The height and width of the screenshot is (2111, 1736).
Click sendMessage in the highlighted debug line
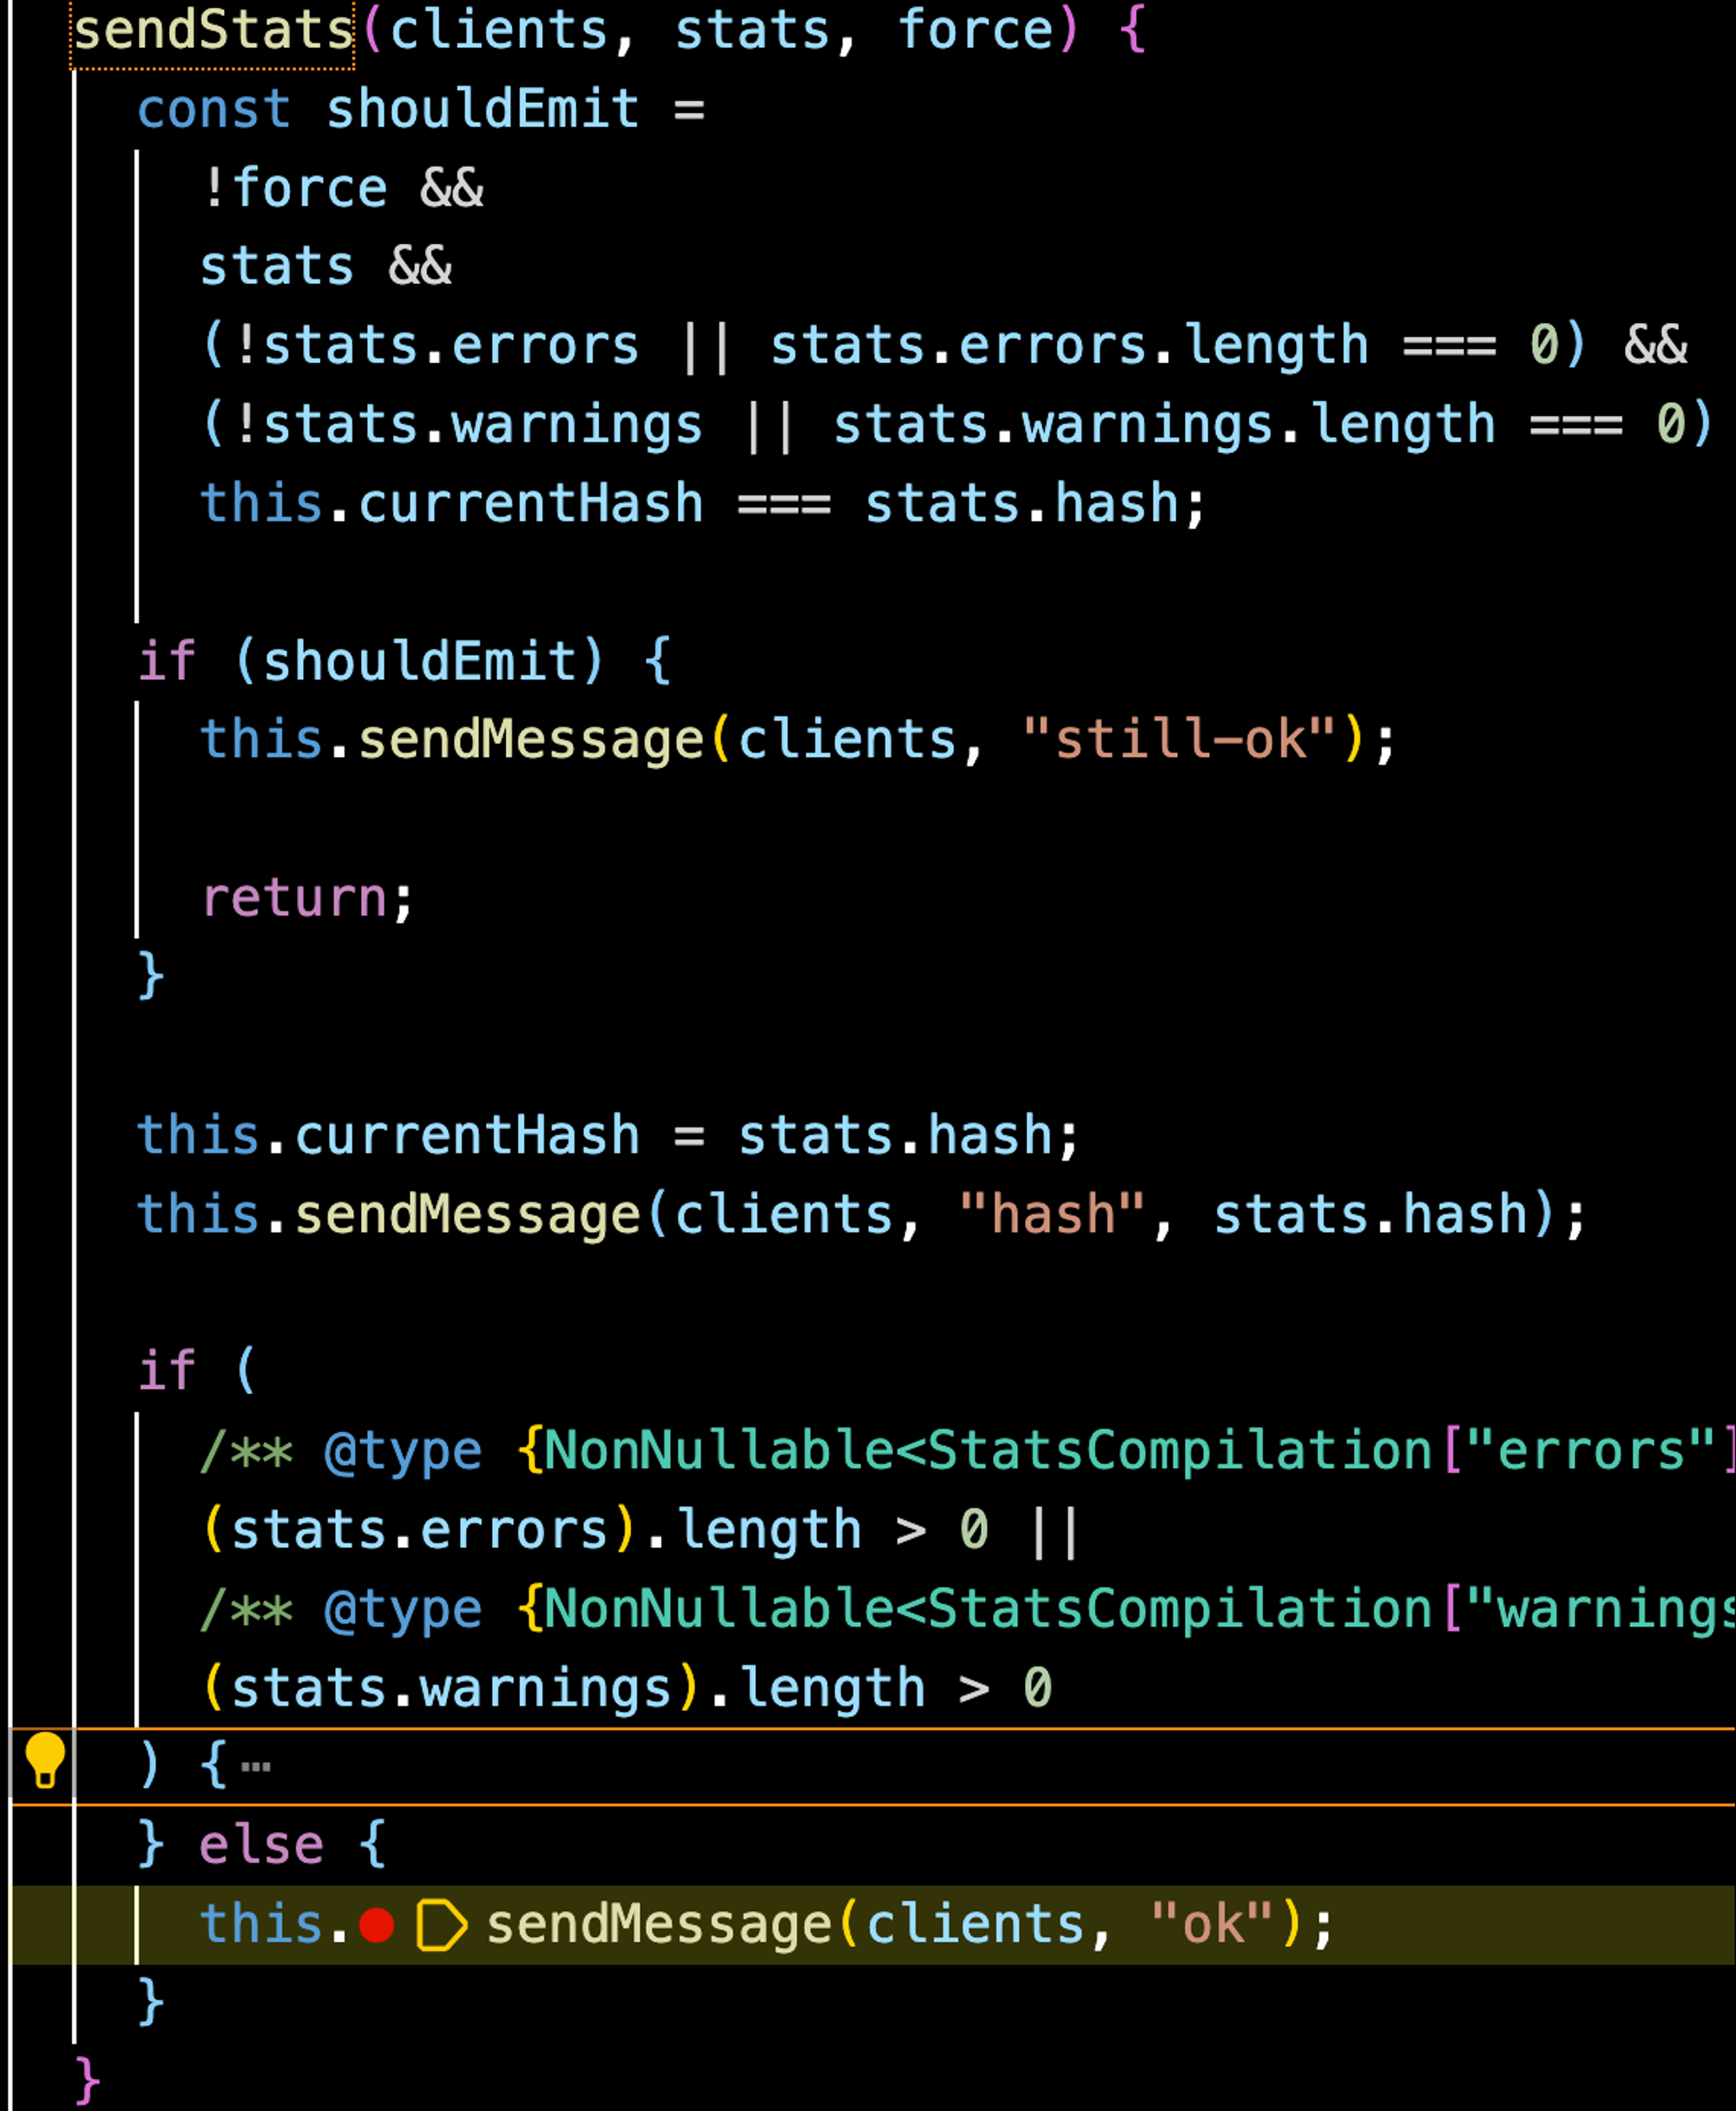[x=658, y=1924]
